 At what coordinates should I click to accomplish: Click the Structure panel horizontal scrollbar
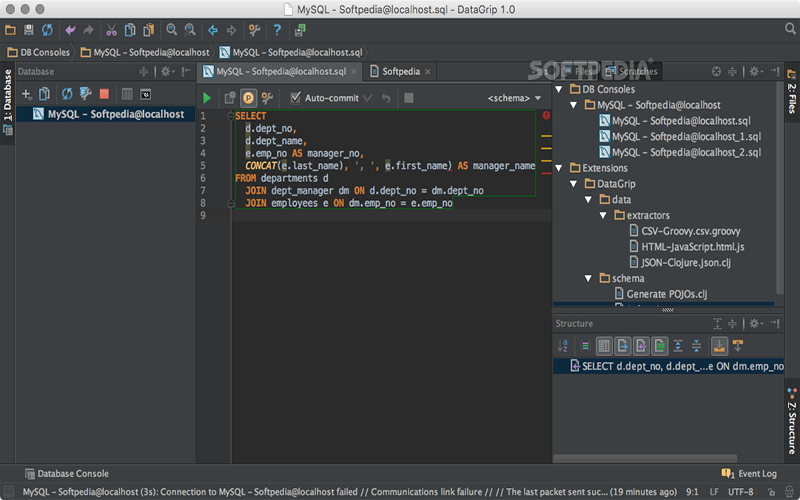click(x=645, y=458)
